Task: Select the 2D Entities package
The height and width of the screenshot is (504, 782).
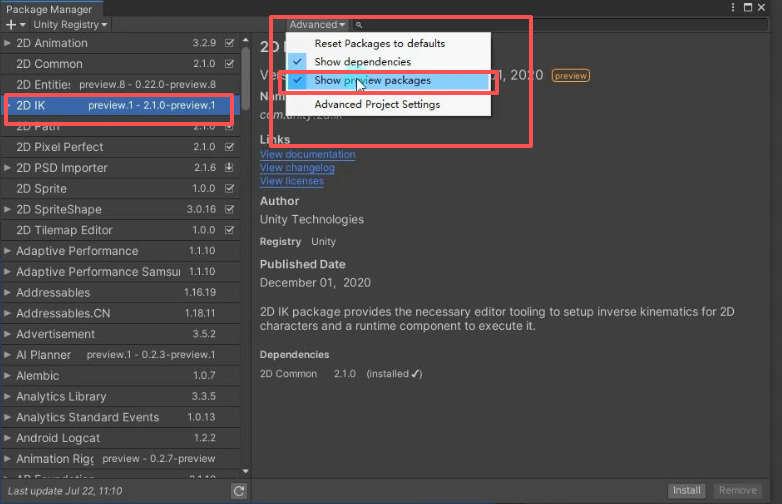Action: click(121, 84)
